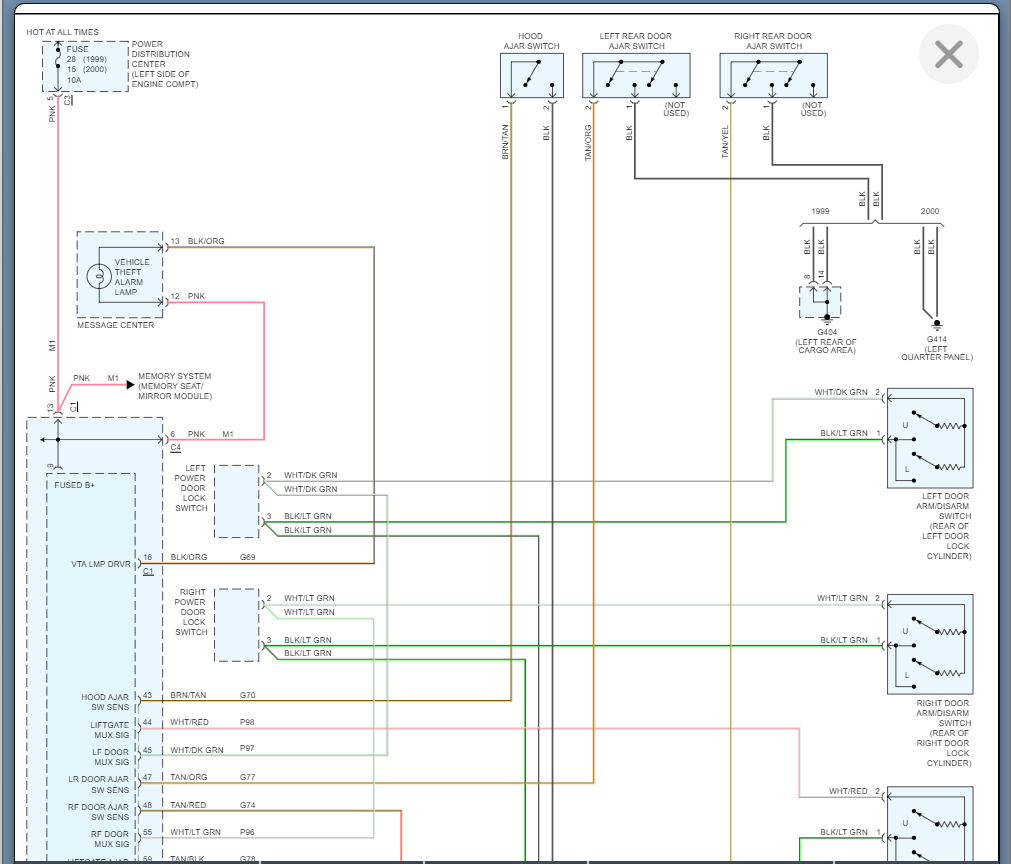Image resolution: width=1011 pixels, height=864 pixels.
Task: Select the HOOD AJAR SW SENS pin label
Action: tap(105, 702)
